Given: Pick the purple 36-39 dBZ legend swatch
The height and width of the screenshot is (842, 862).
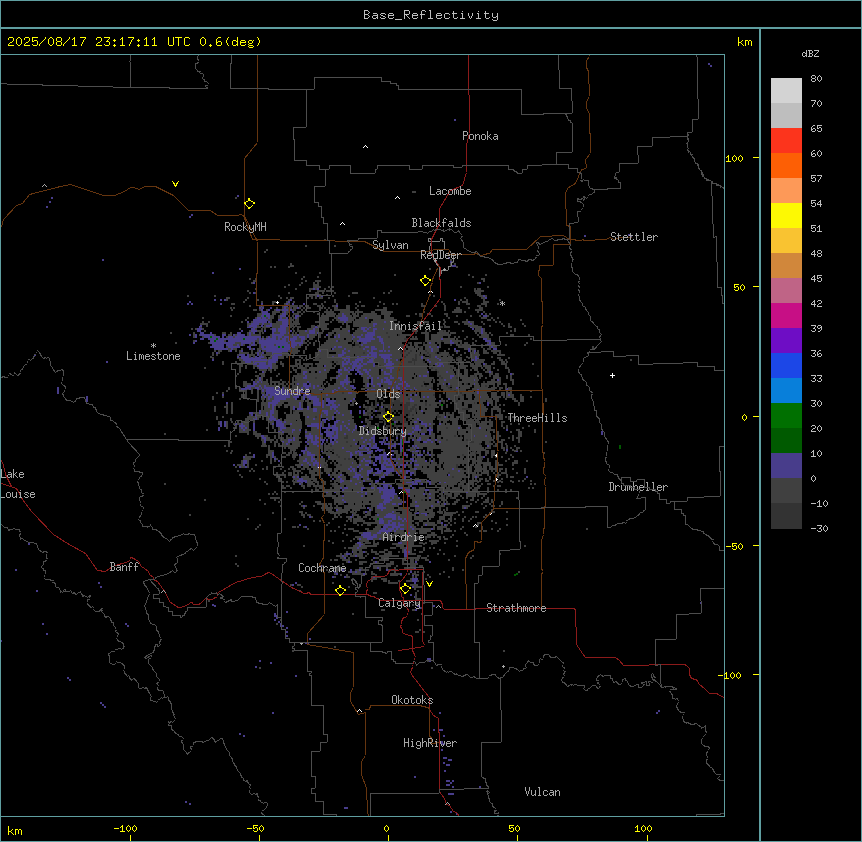Looking at the screenshot, I should 786,341.
